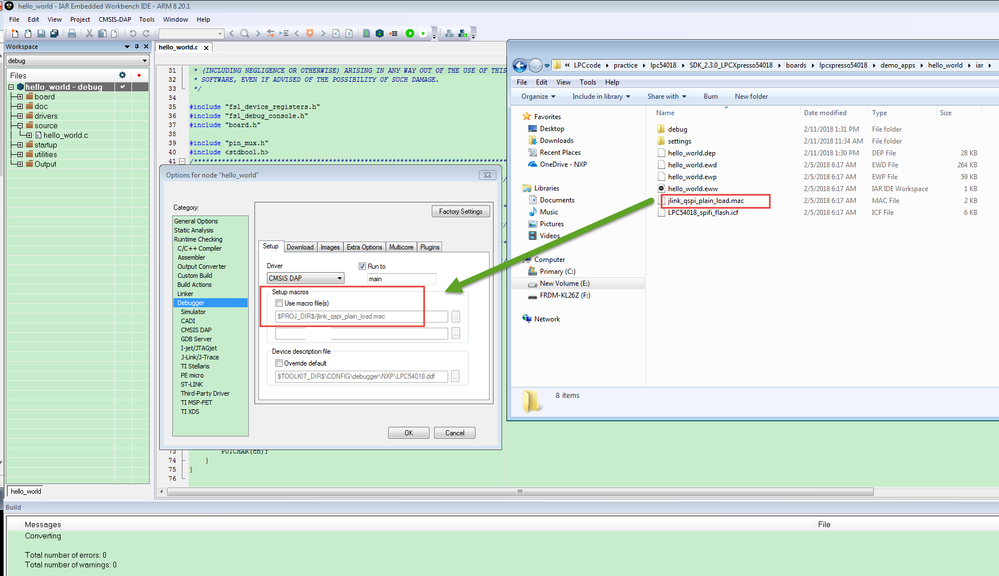
Task: Toggle hello_world - debug checkmark cell
Action: click(123, 87)
